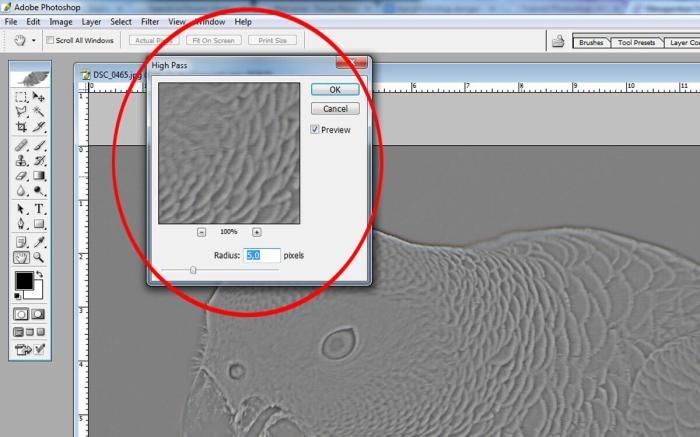Select the Clone Stamp tool
Screen dimensions: 700x437
[21, 160]
